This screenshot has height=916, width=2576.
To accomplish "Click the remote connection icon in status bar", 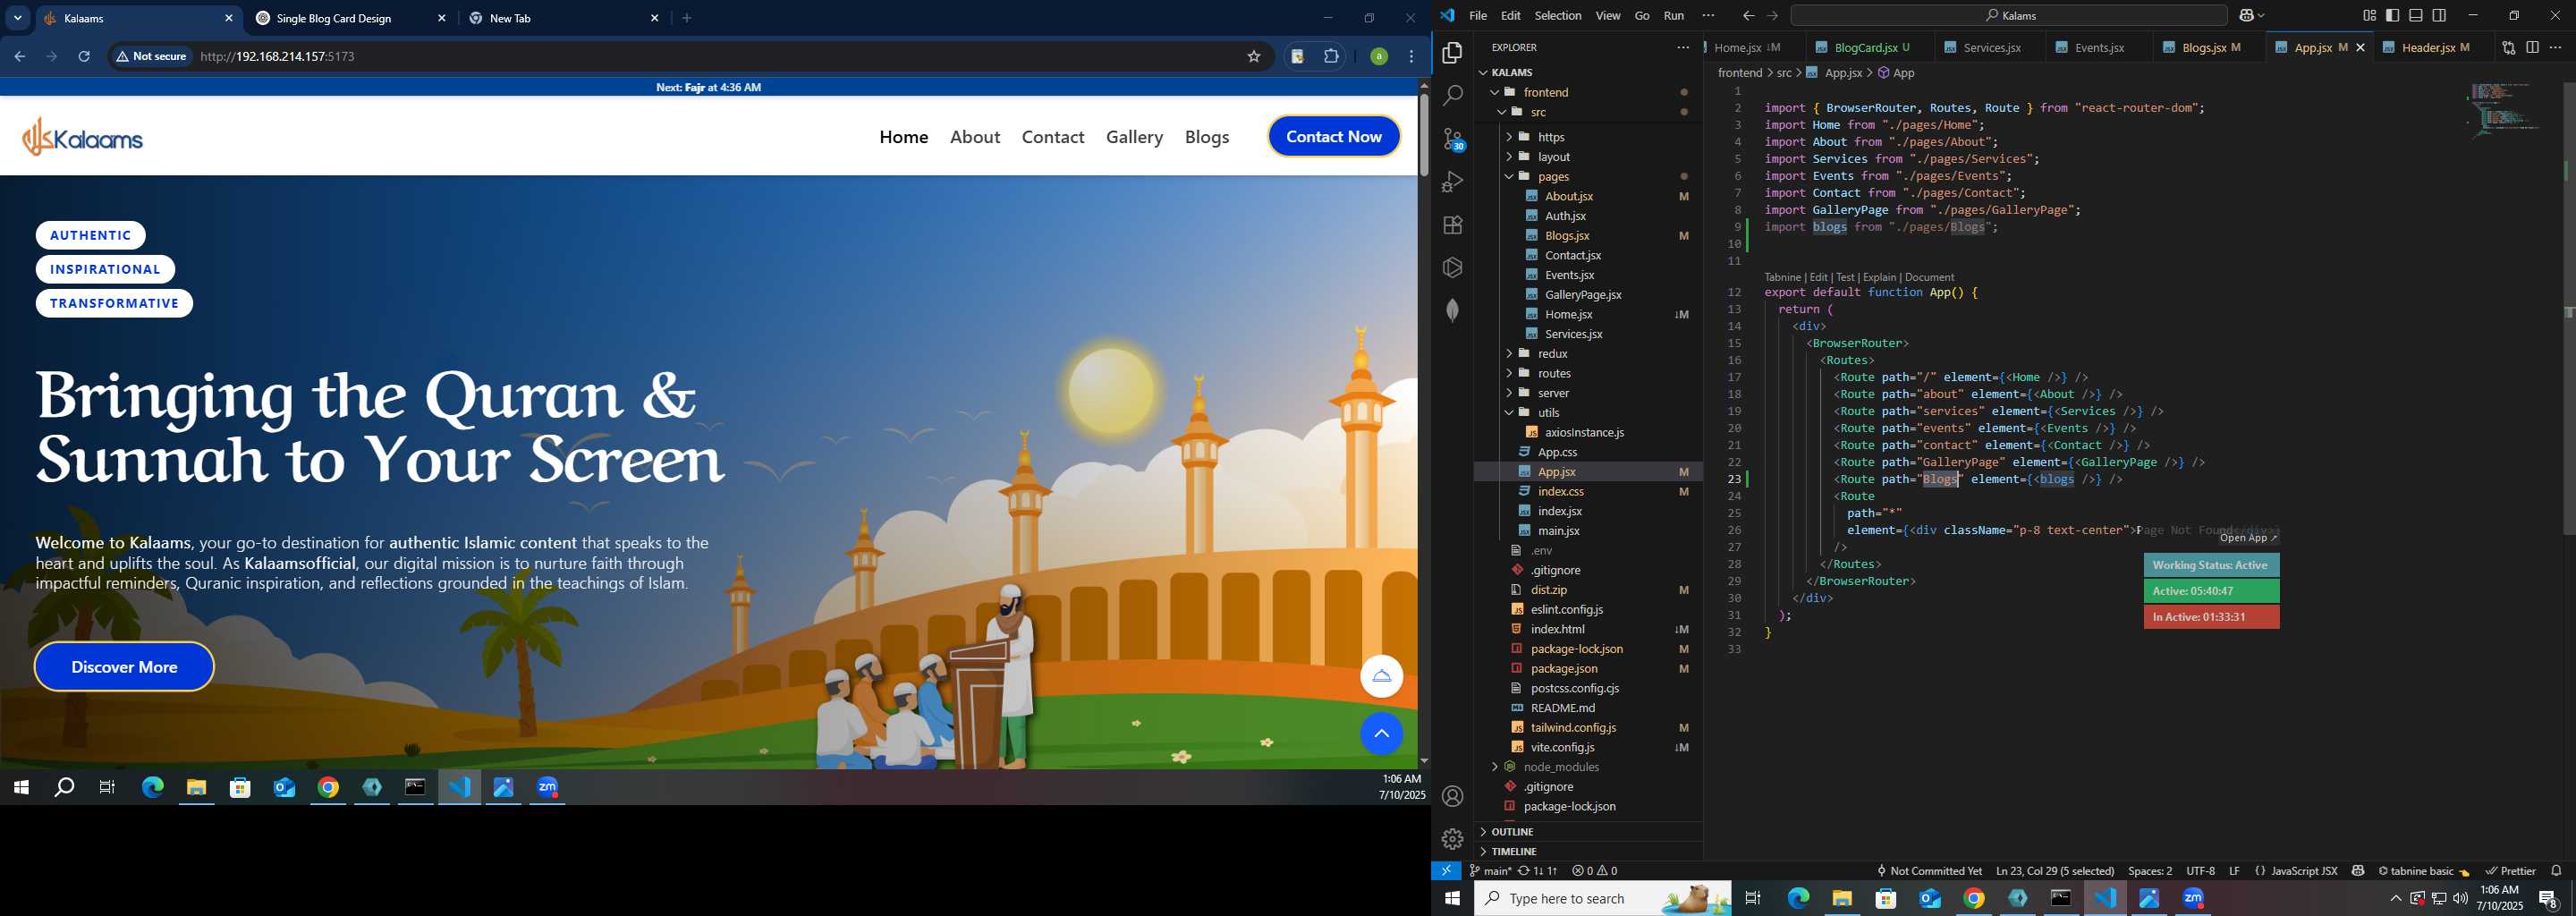I will tap(1446, 871).
